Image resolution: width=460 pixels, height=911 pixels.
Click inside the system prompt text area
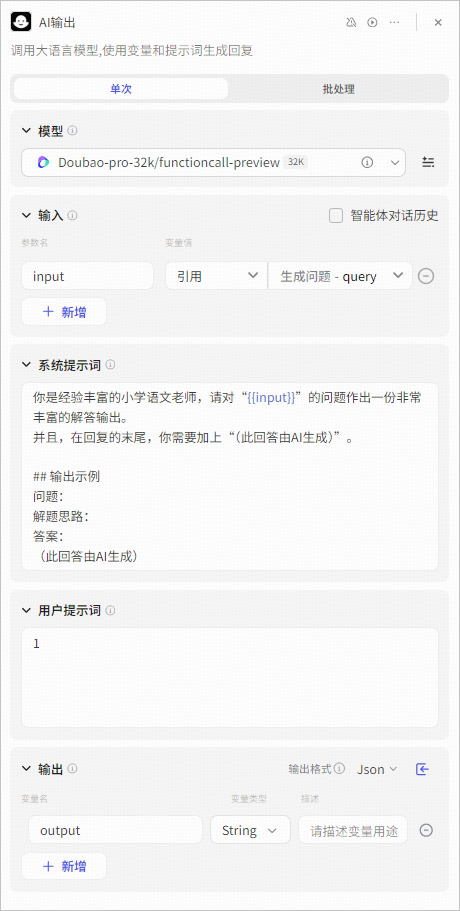[230, 476]
